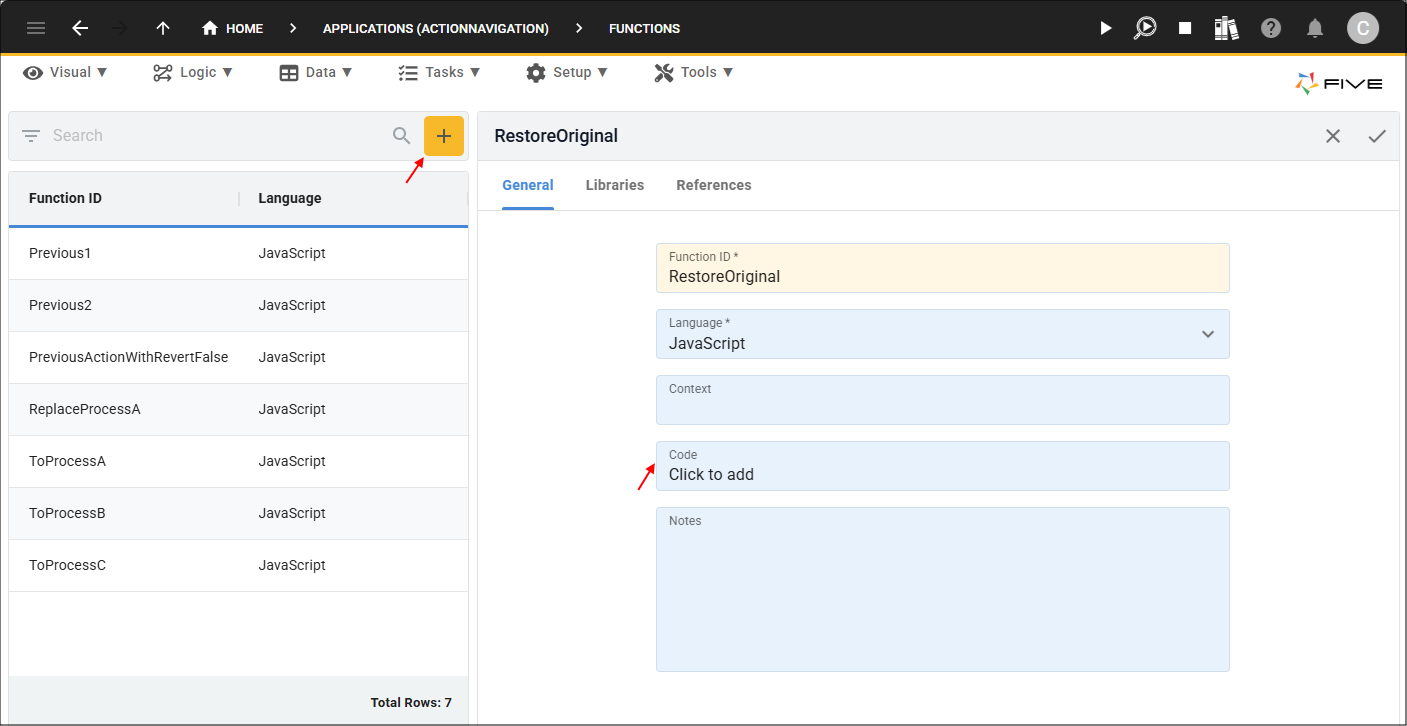View notifications bell icon

coord(1316,28)
